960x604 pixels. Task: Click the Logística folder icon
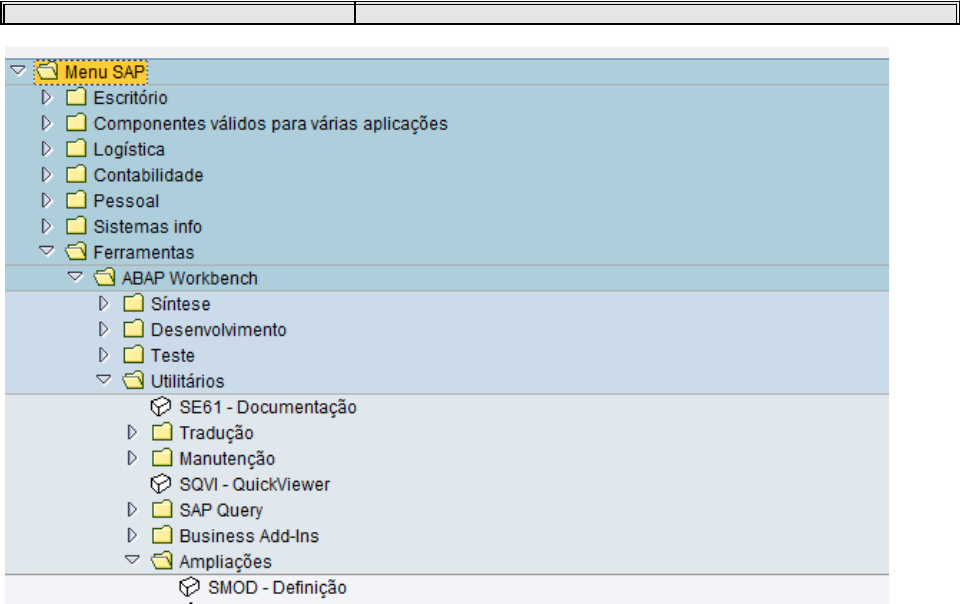(76, 150)
